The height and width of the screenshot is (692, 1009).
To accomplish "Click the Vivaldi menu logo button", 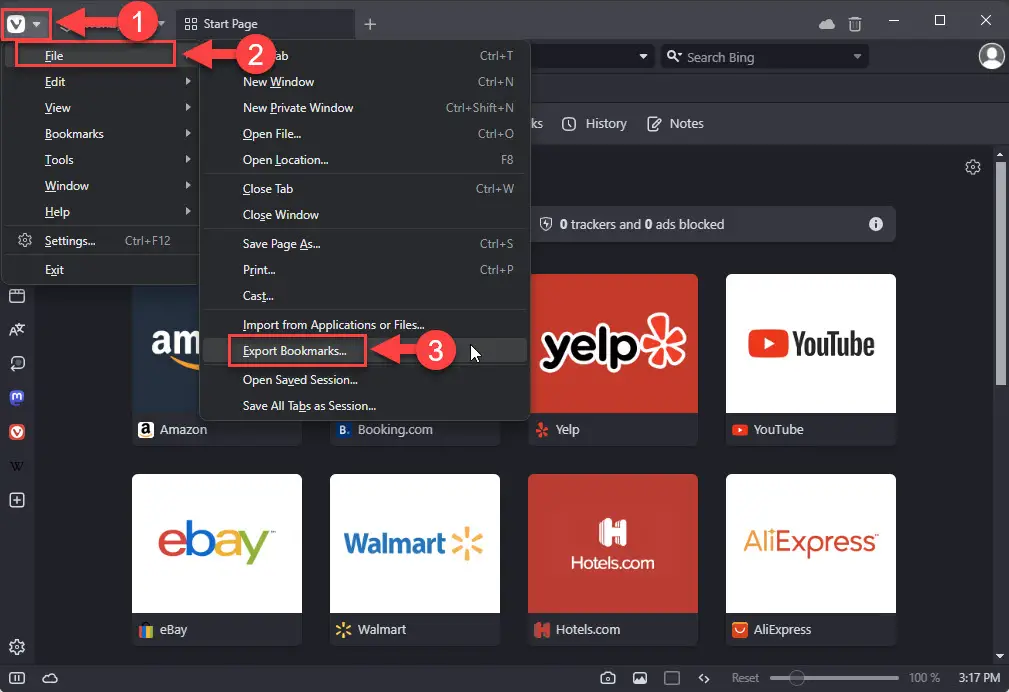I will [x=16, y=24].
